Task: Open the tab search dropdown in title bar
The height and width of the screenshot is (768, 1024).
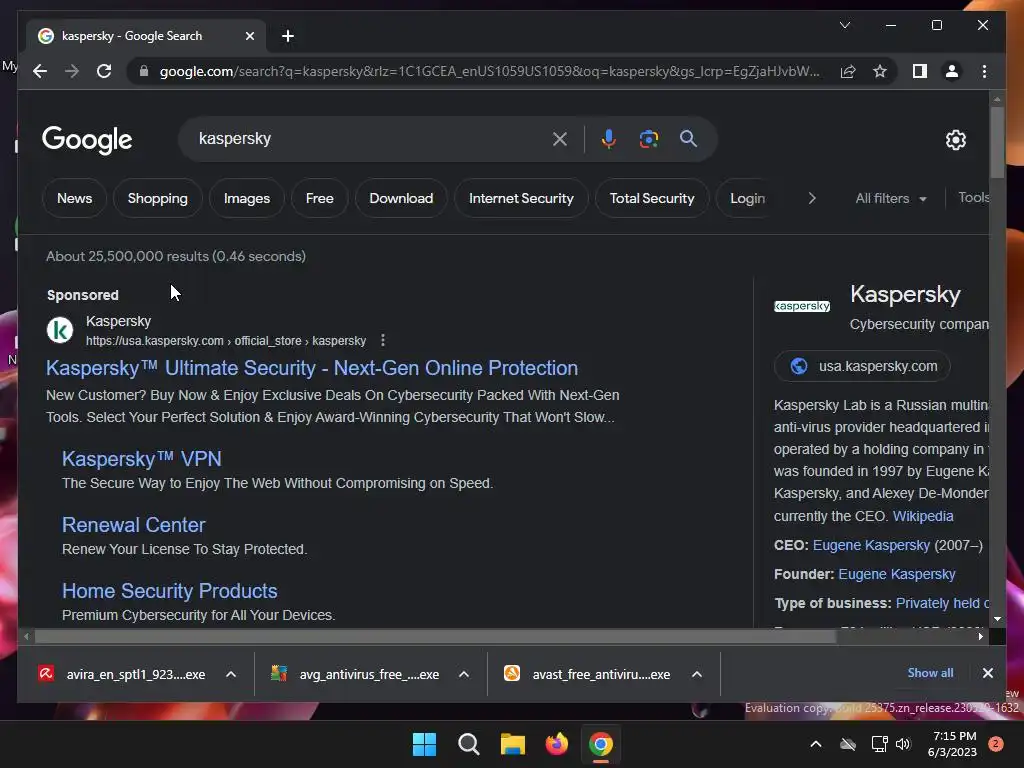Action: click(844, 25)
